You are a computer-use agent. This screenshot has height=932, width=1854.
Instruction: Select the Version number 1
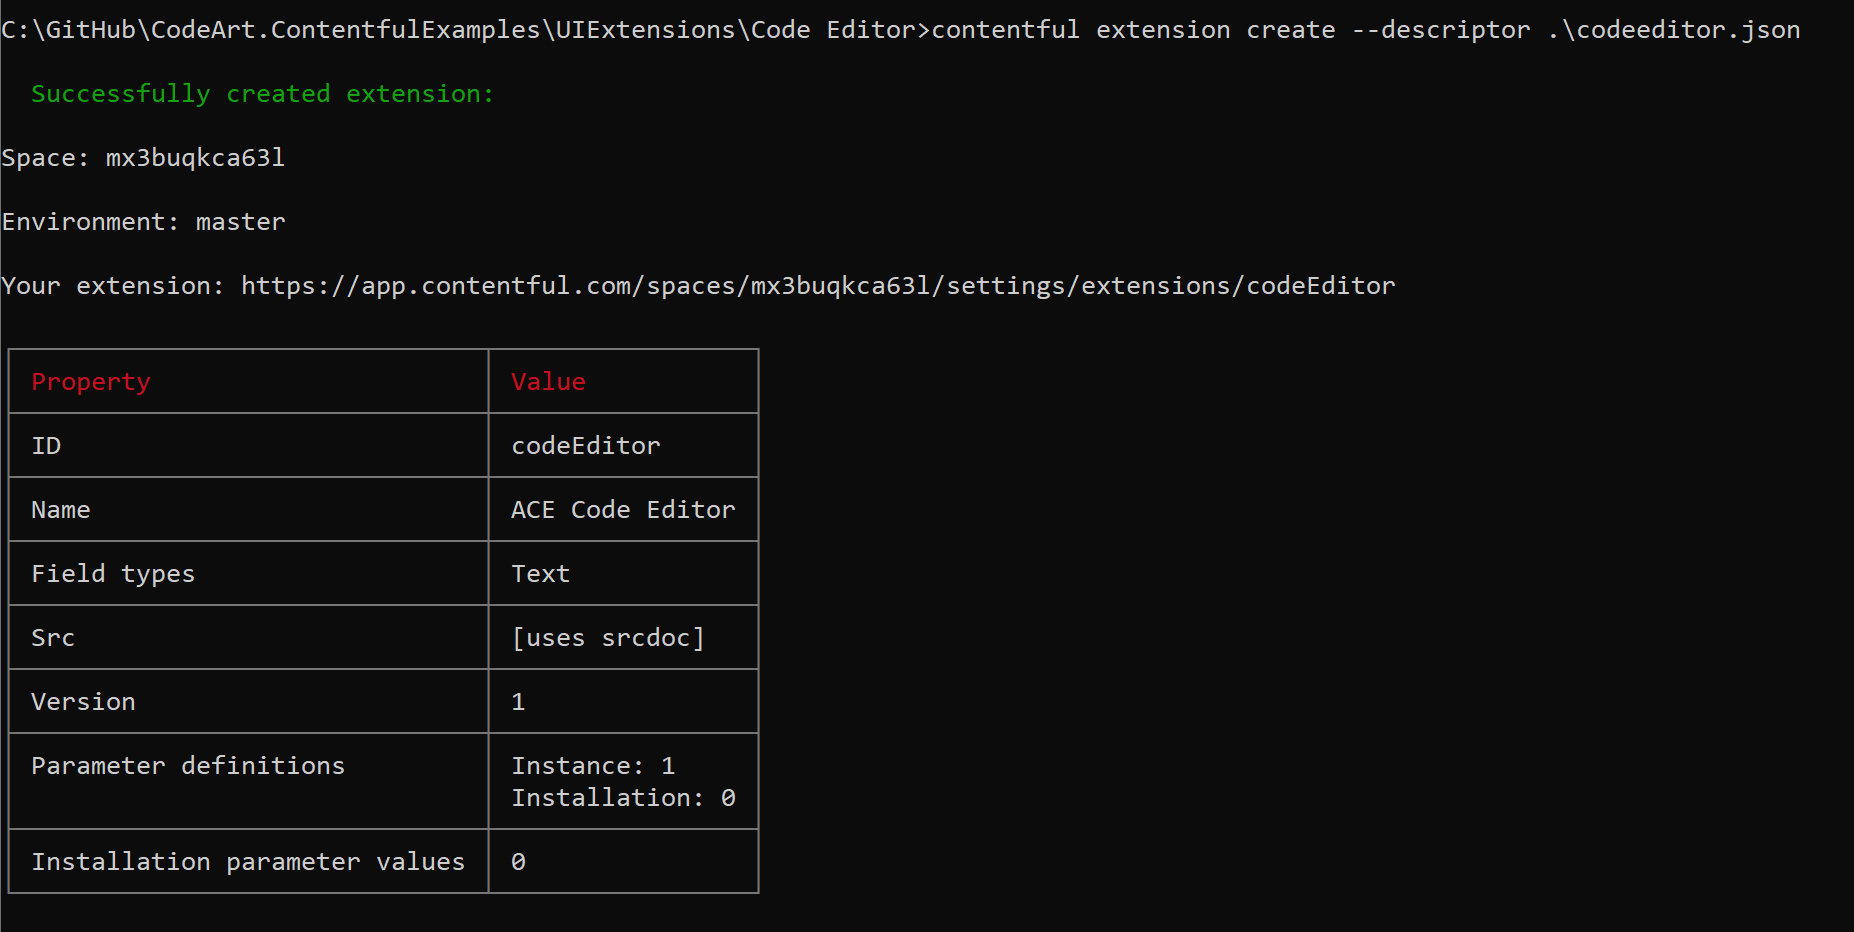[518, 701]
